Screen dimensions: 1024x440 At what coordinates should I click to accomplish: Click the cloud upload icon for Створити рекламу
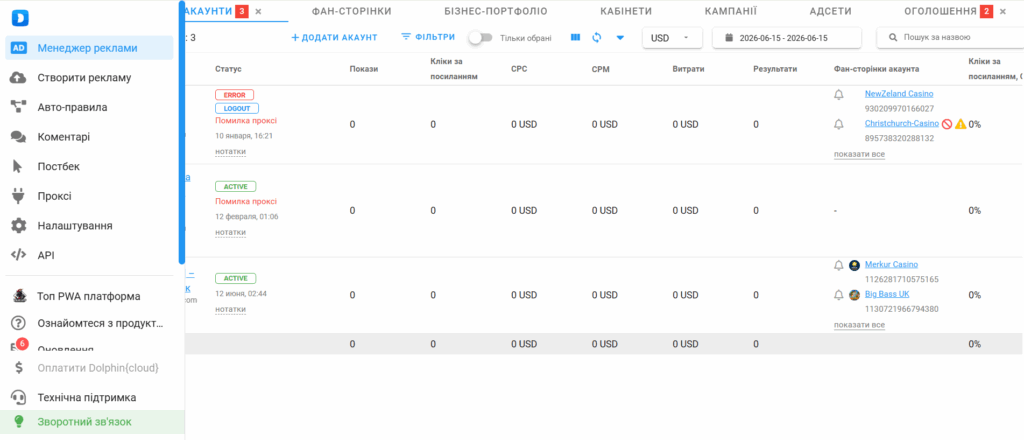click(x=19, y=78)
